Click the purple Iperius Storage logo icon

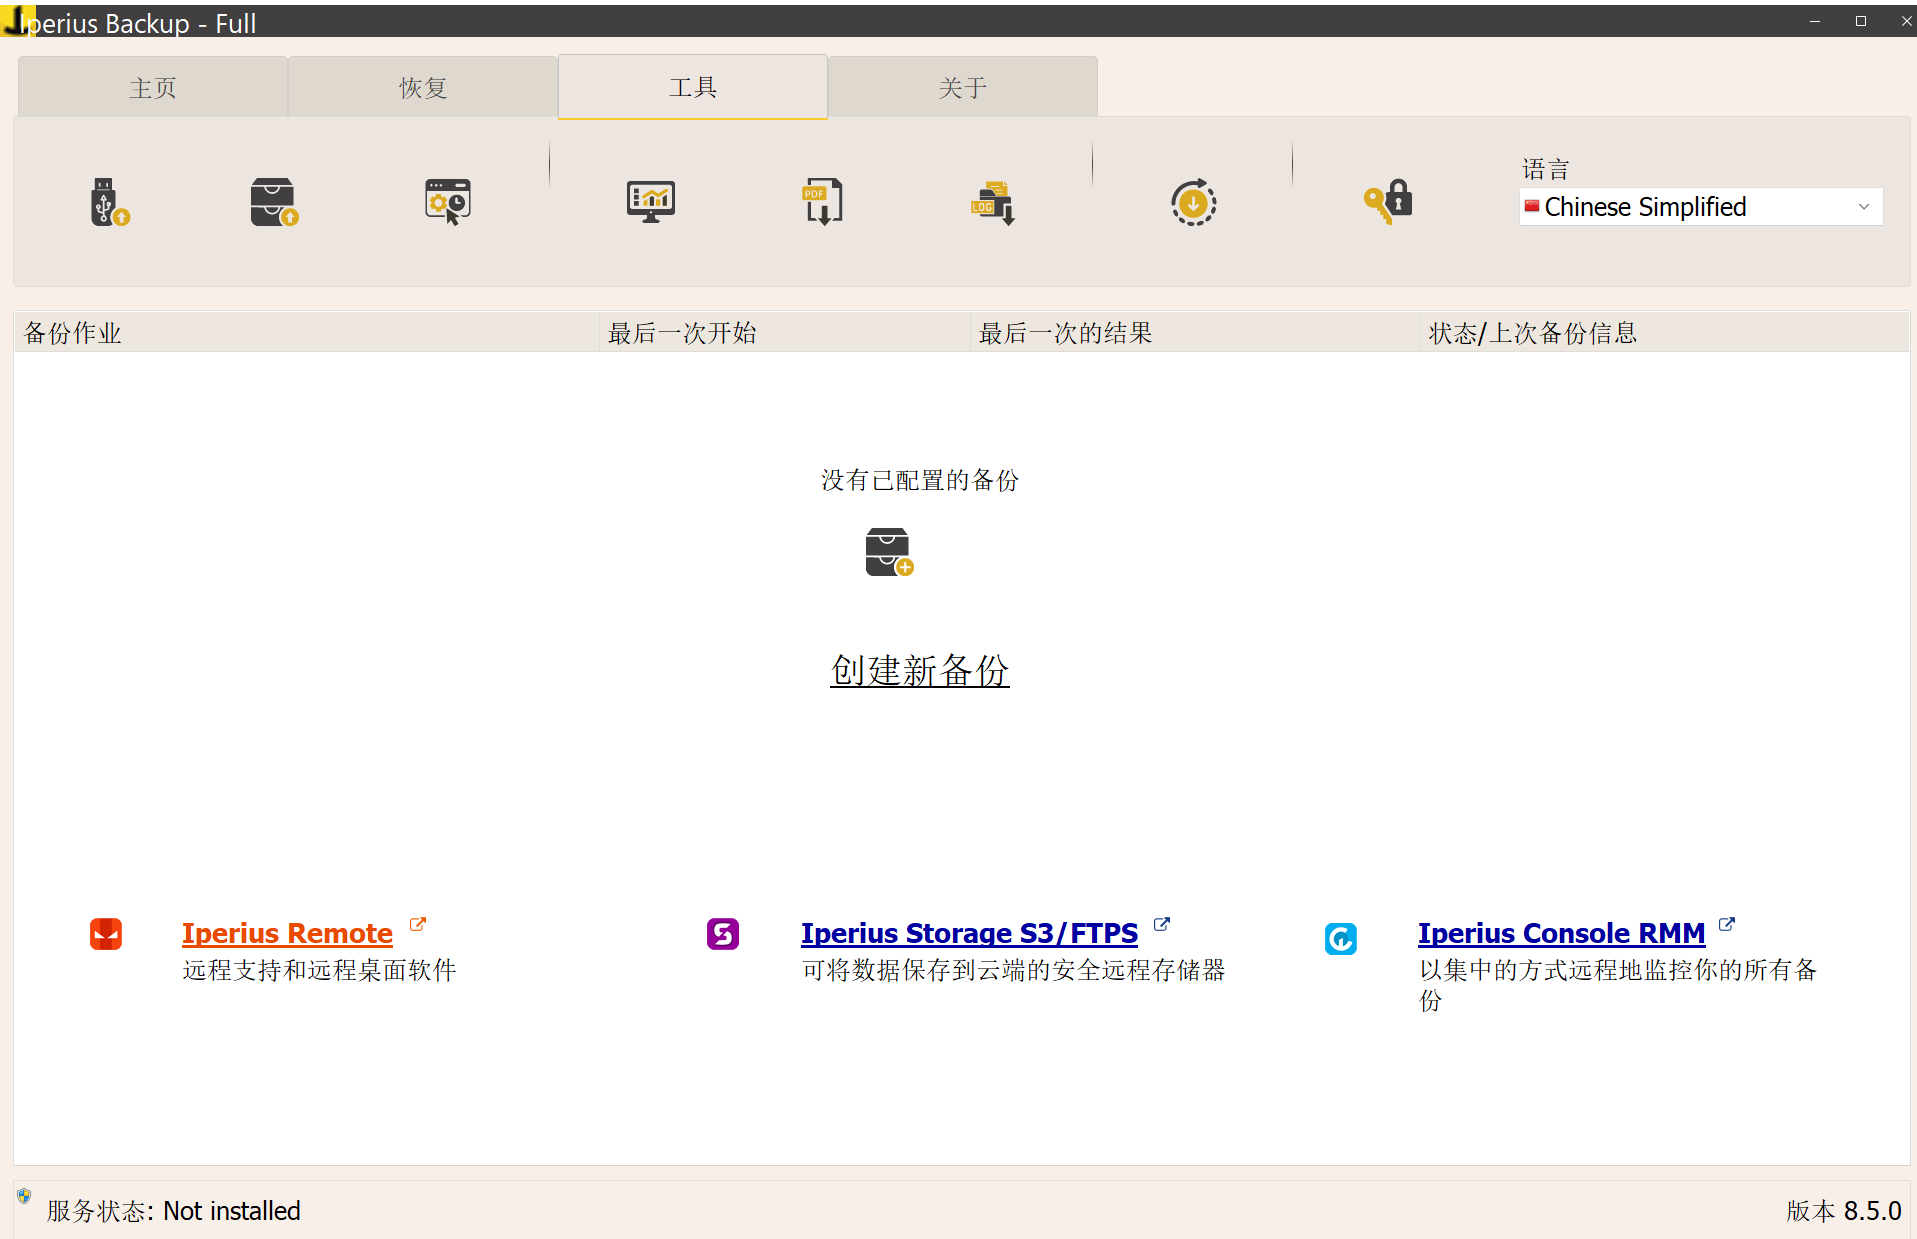point(723,934)
